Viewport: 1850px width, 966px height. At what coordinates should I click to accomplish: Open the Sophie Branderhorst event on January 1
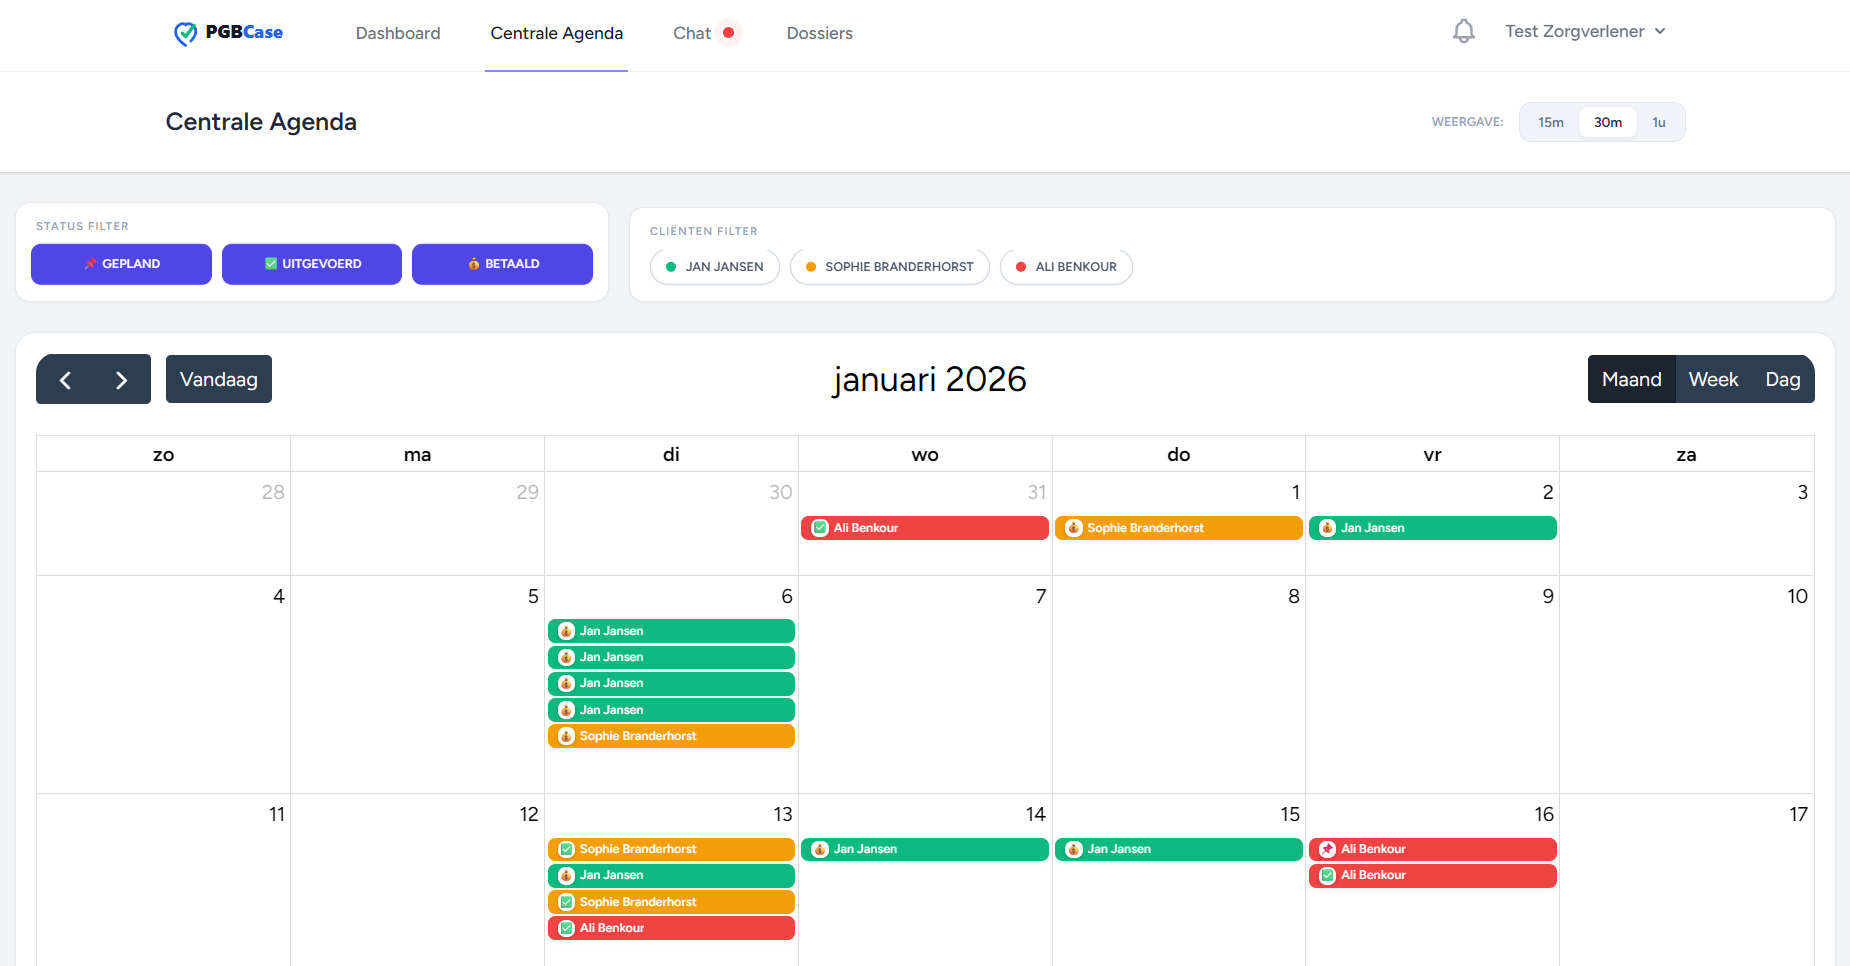pos(1178,527)
